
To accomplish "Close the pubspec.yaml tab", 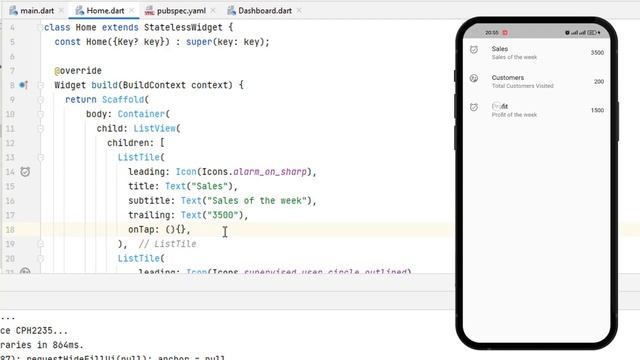I will 213,11.
